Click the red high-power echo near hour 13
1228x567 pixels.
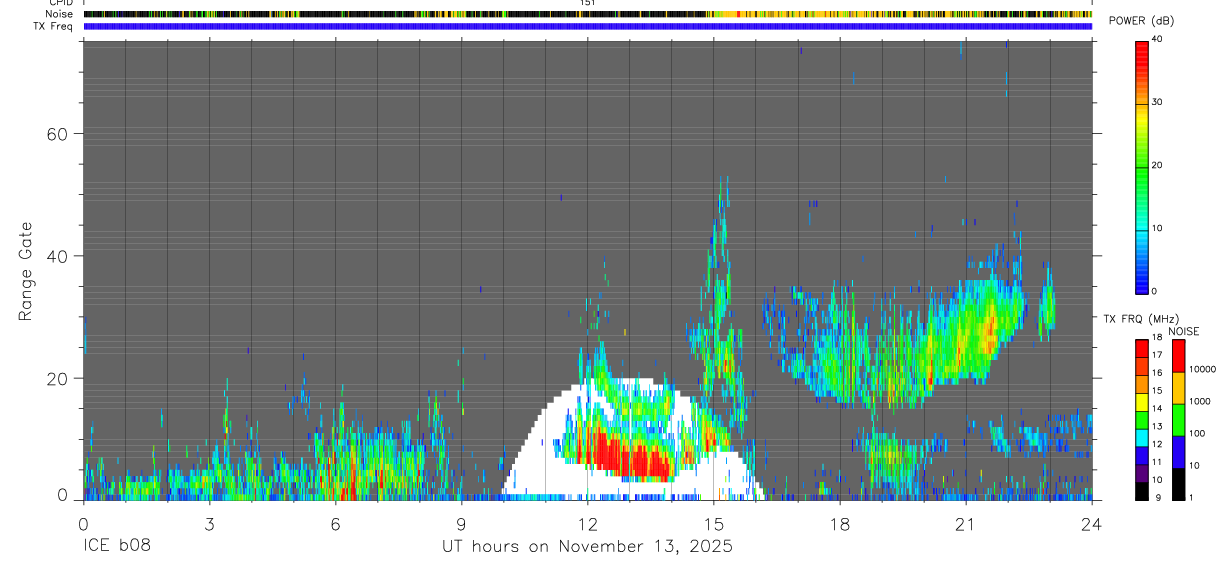tap(628, 456)
